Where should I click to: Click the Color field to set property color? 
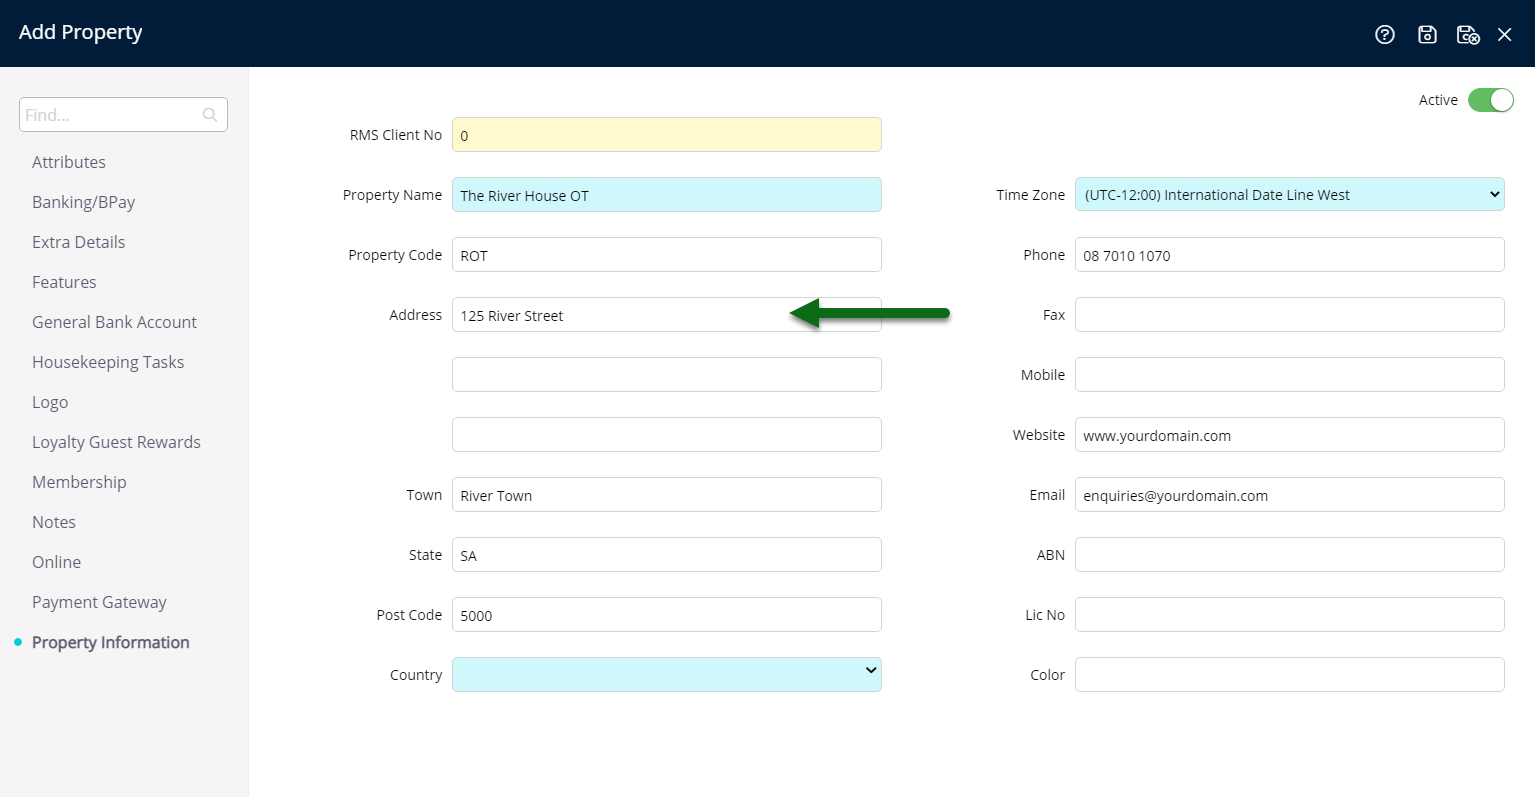(1288, 674)
